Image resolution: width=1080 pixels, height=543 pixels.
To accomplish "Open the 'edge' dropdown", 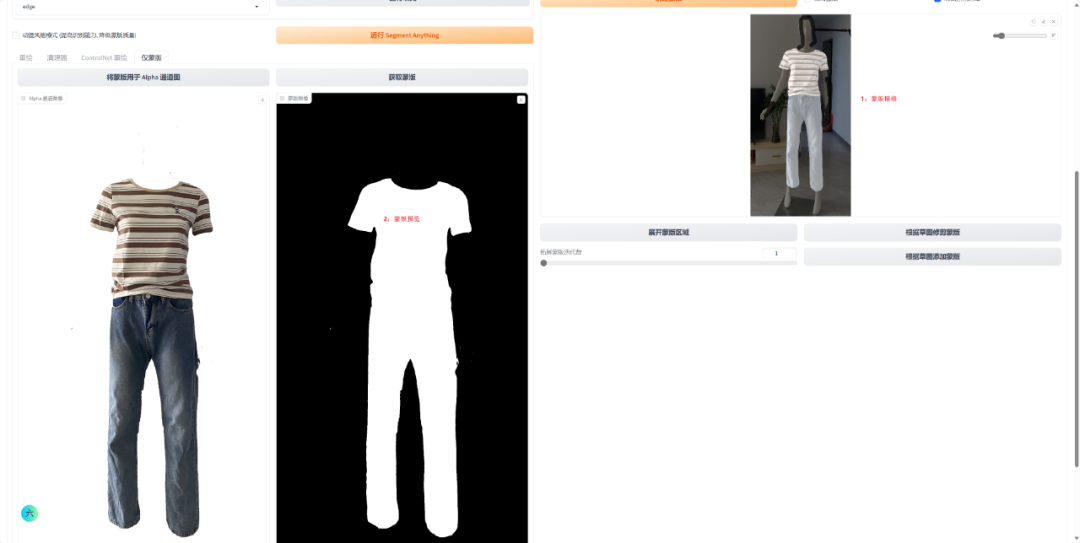I will (141, 7).
